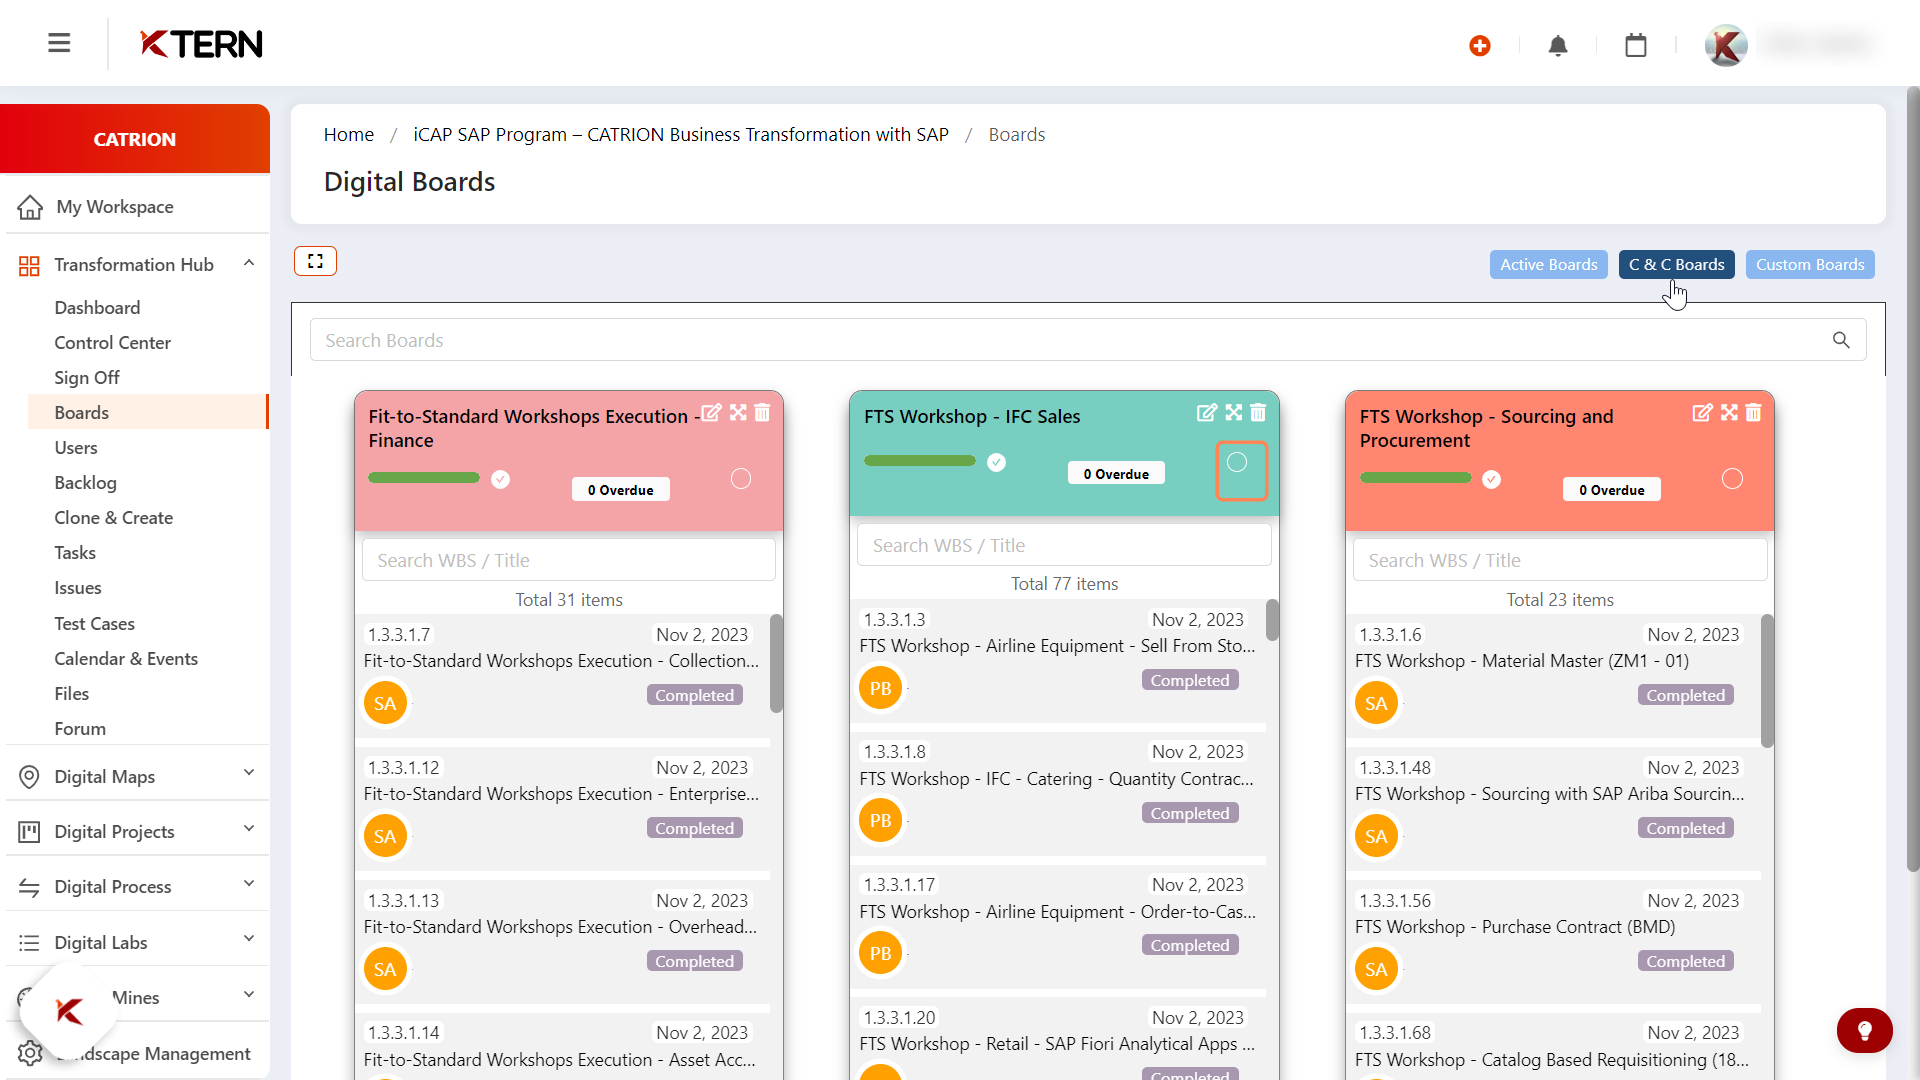Expand the Digital Maps section

pos(249,773)
